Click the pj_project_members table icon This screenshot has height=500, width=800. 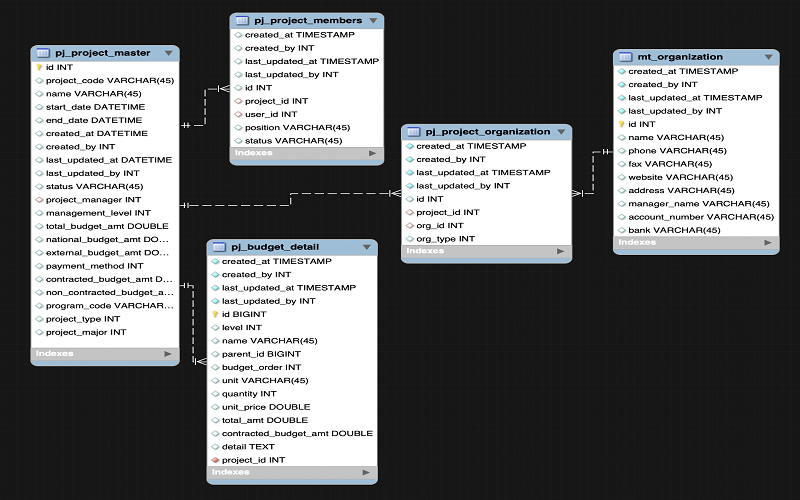point(241,20)
